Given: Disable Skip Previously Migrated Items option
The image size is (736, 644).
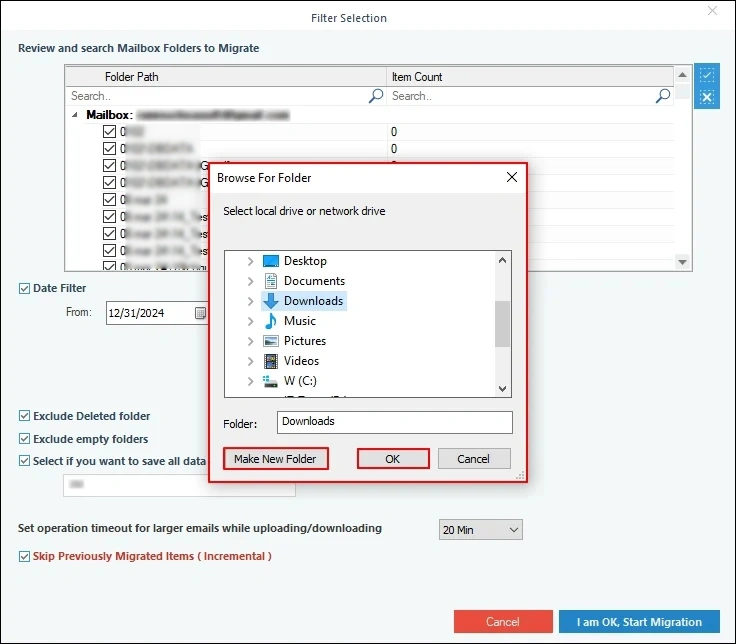Looking at the screenshot, I should 25,556.
